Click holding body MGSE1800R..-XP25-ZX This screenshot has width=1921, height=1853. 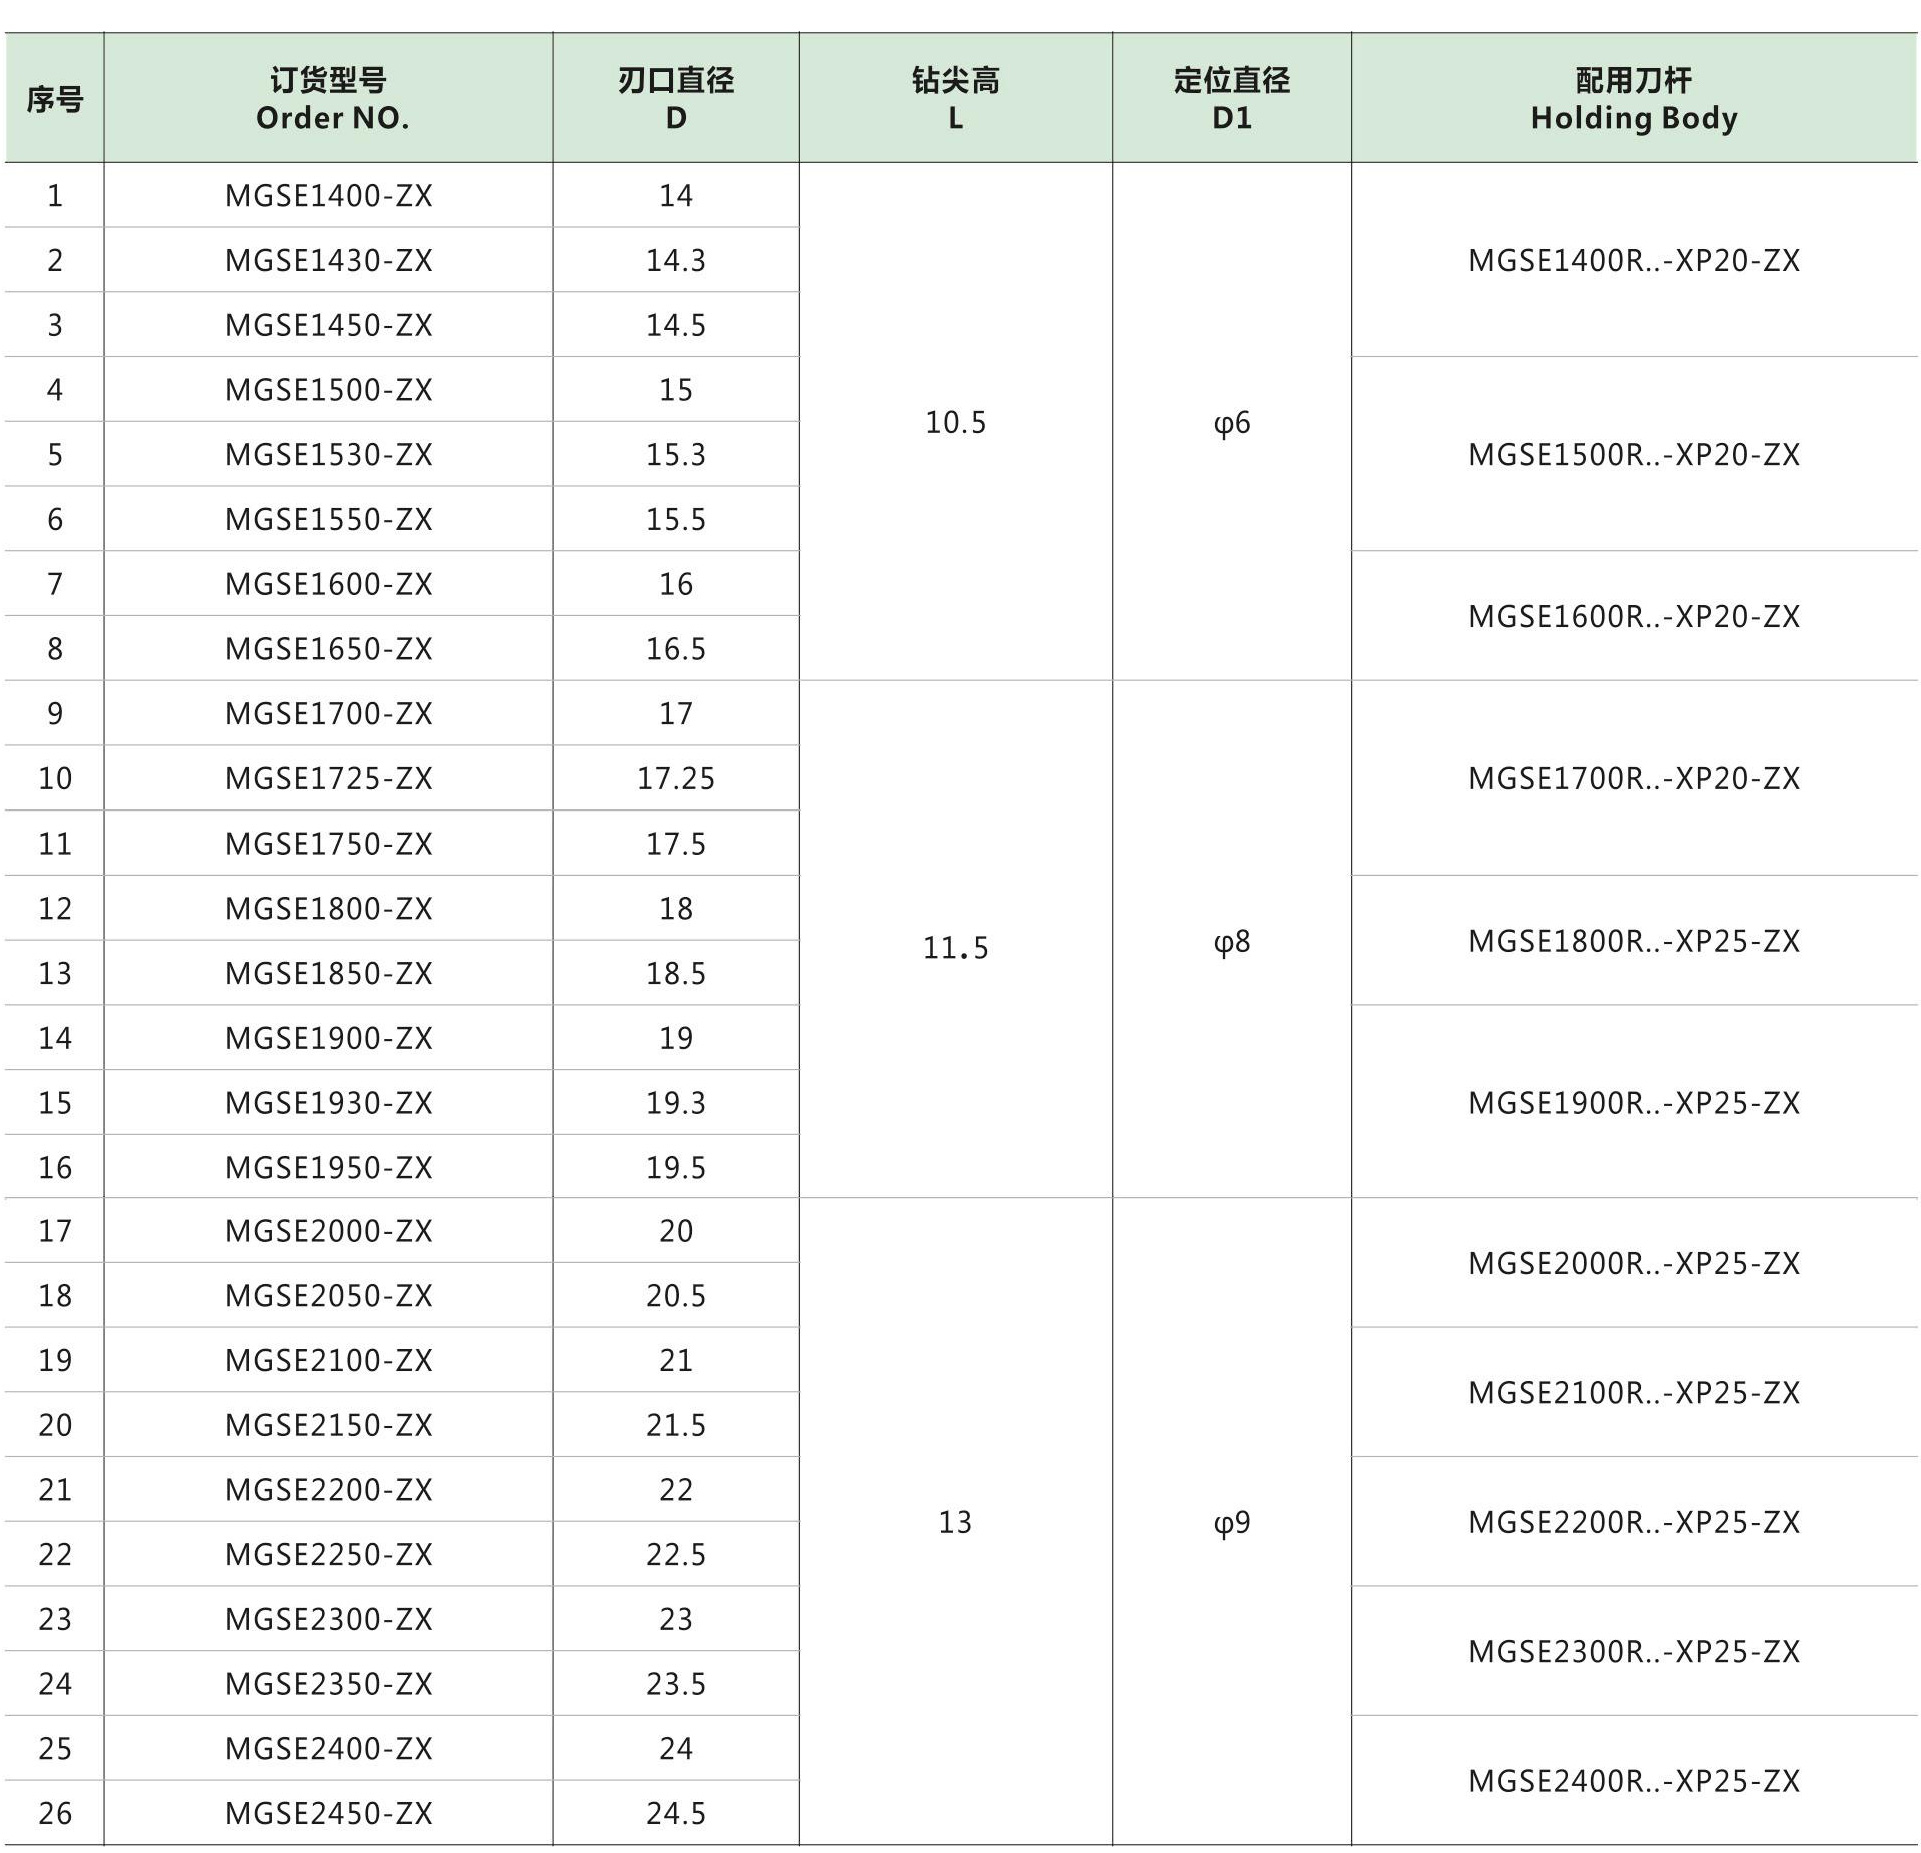point(1634,941)
